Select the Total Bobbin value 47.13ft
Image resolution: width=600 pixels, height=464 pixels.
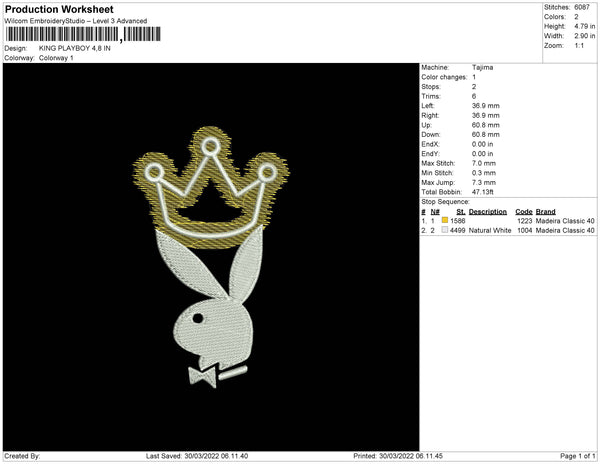pos(483,192)
